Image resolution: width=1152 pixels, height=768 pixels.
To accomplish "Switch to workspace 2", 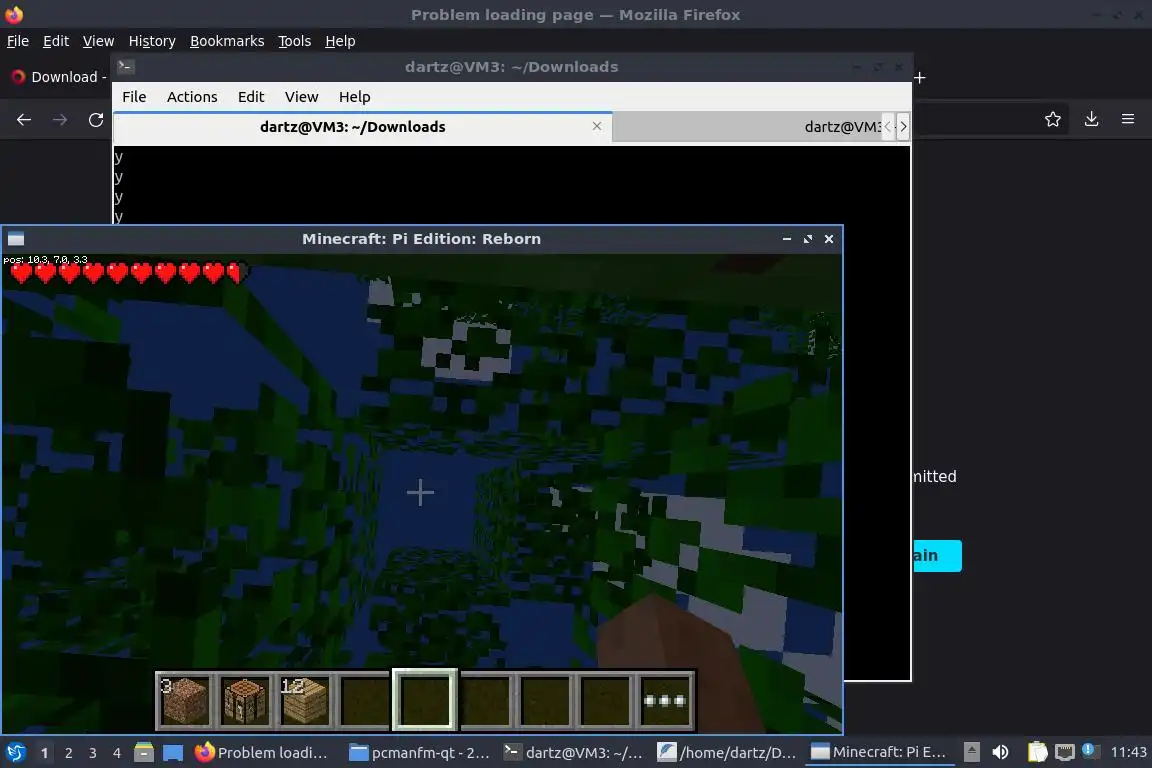I will tap(68, 753).
